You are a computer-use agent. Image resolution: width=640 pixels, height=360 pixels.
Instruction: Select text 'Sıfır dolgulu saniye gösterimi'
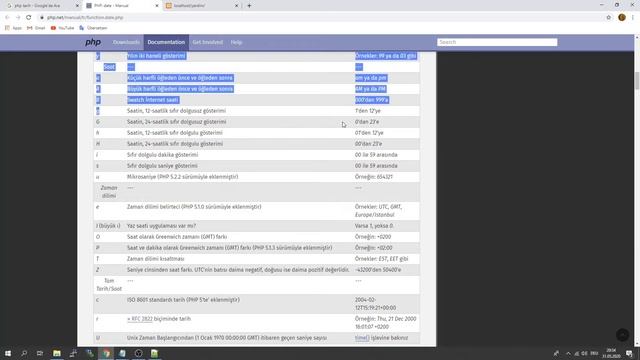162,166
